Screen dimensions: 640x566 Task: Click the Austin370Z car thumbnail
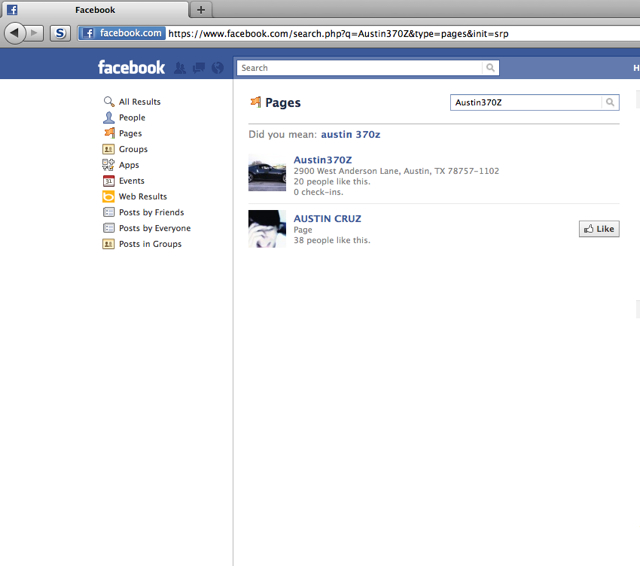[x=267, y=173]
